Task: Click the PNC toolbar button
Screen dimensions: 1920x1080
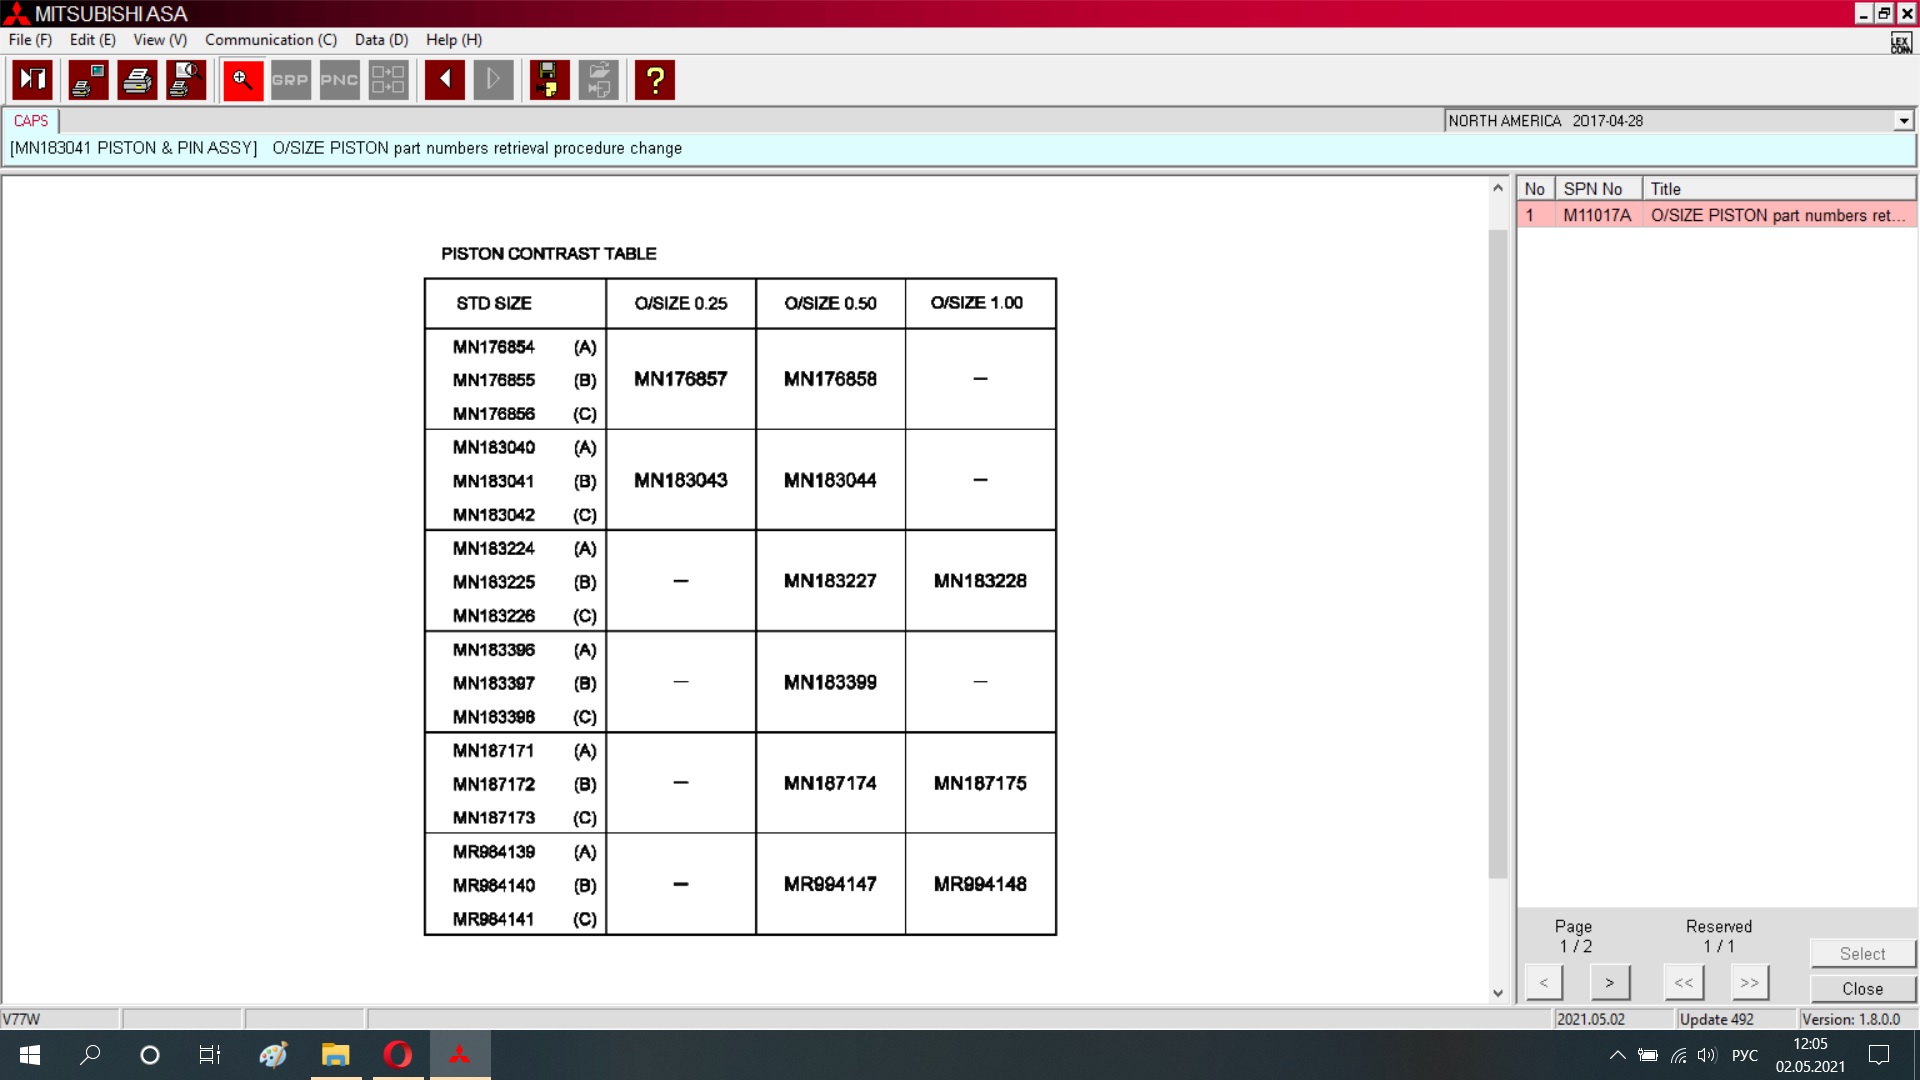Action: pyautogui.click(x=339, y=80)
